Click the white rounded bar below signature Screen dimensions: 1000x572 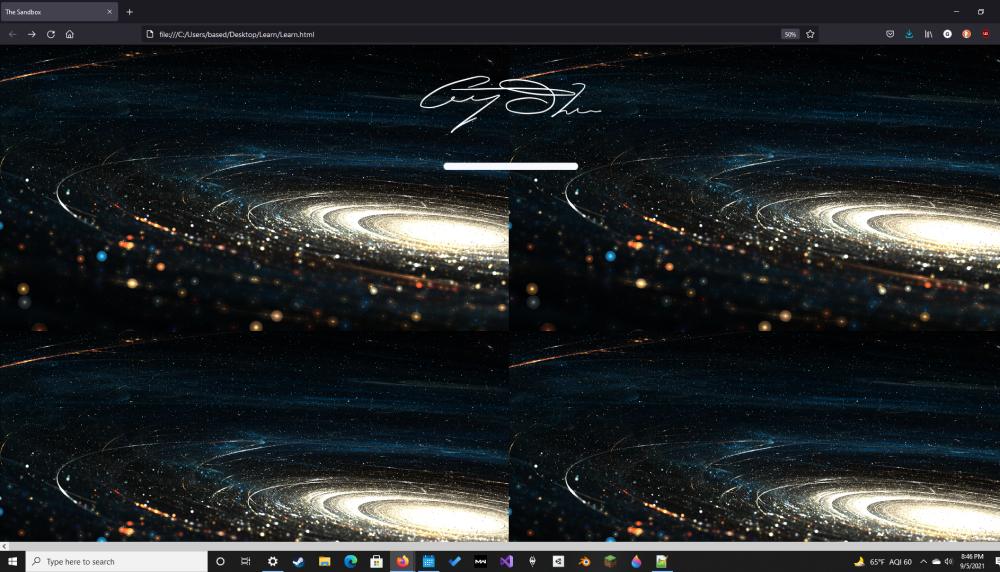pos(511,166)
